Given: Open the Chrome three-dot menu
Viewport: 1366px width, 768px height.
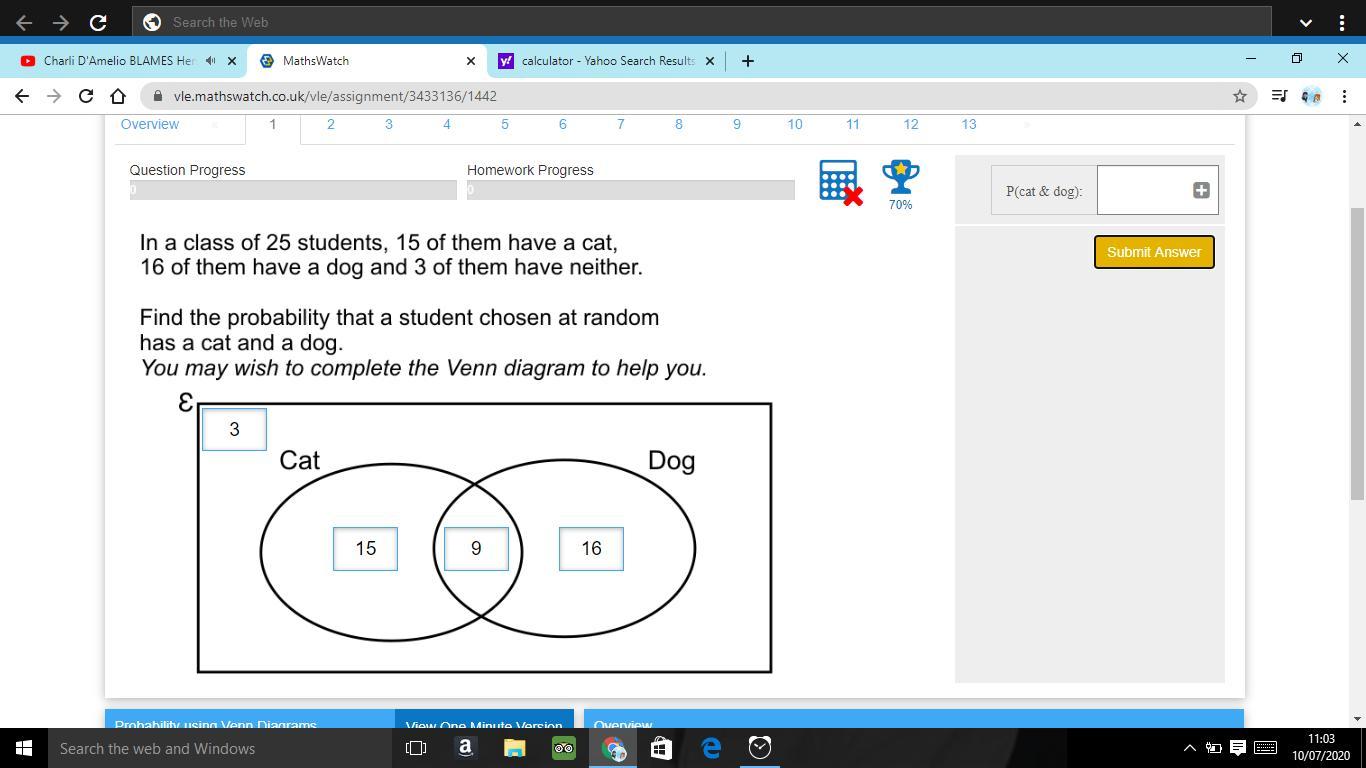Looking at the screenshot, I should pos(1344,96).
